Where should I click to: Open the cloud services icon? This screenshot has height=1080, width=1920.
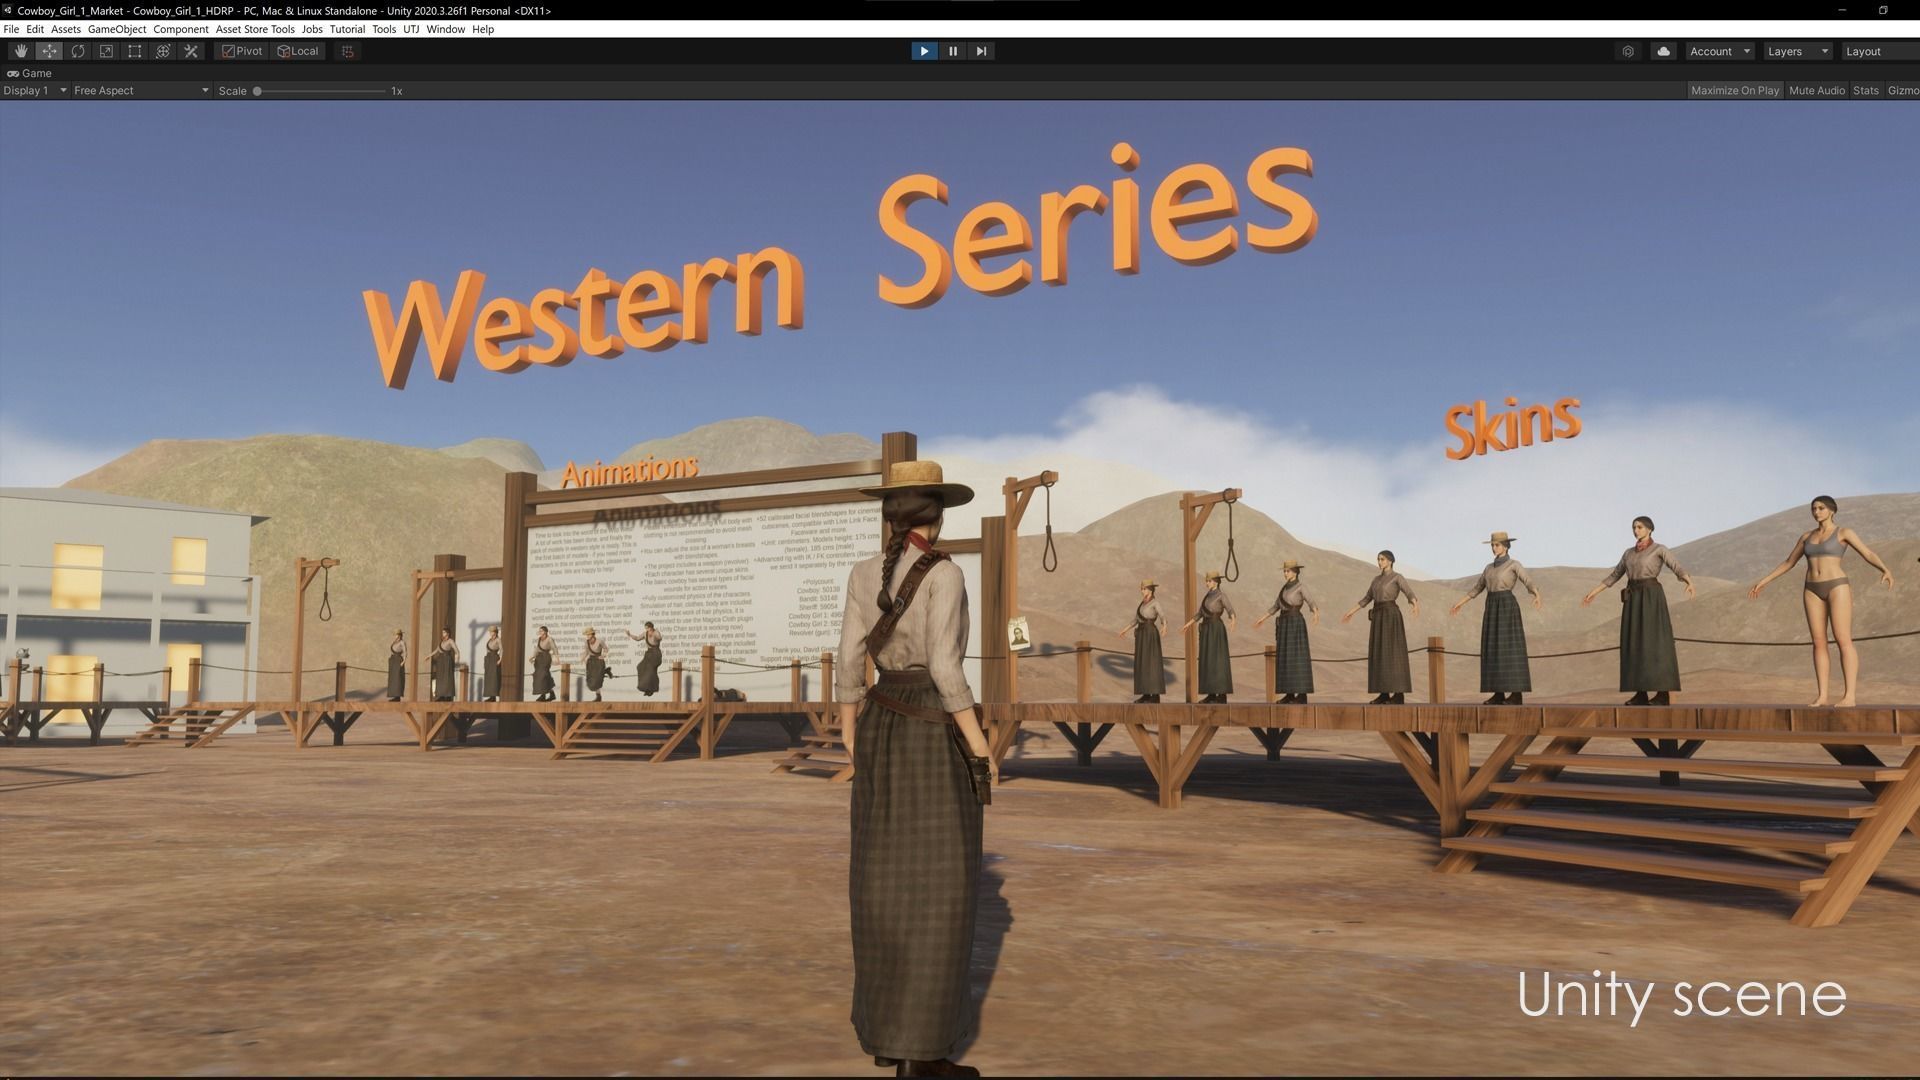point(1664,51)
